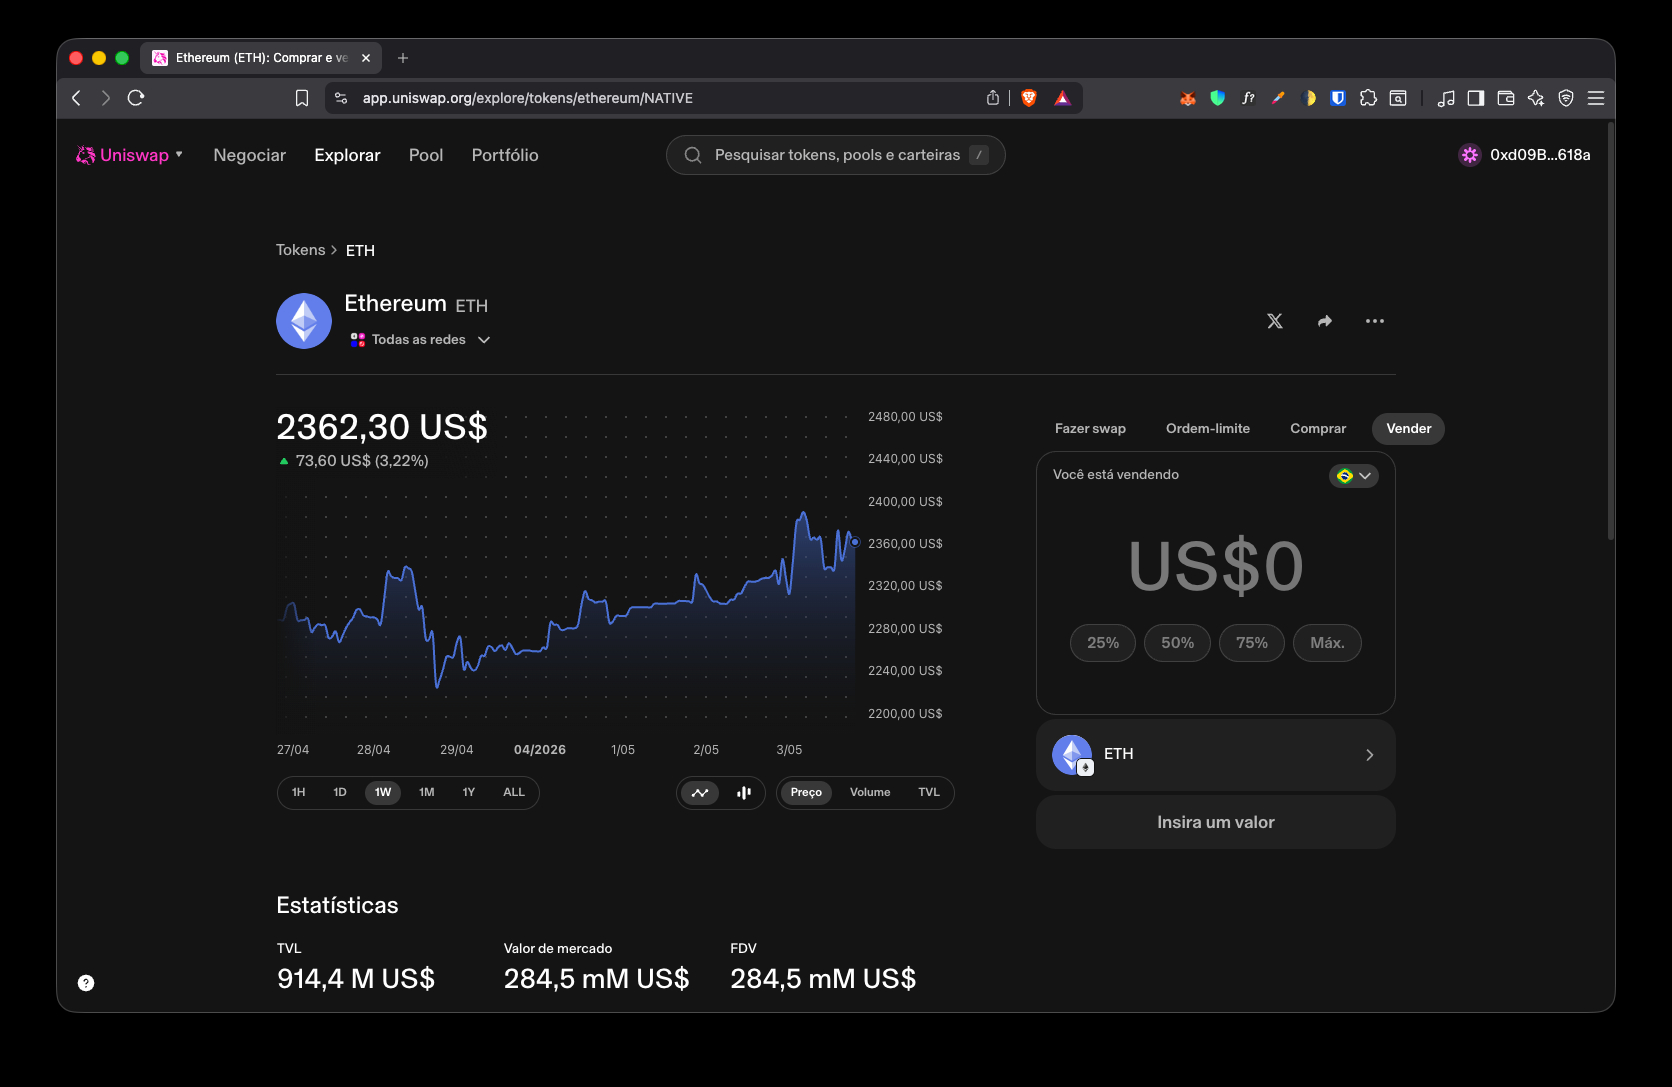Open the Brazil flag currency dropdown

[1354, 476]
